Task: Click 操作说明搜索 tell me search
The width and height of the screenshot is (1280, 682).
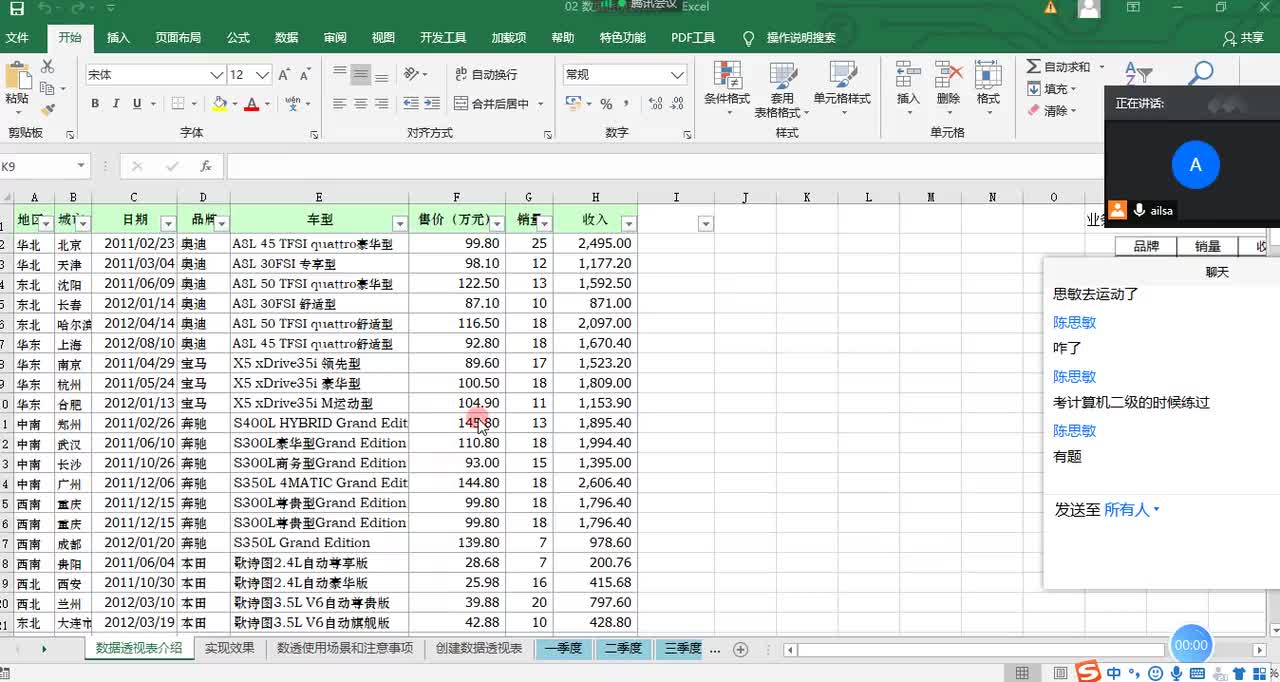Action: click(x=789, y=38)
